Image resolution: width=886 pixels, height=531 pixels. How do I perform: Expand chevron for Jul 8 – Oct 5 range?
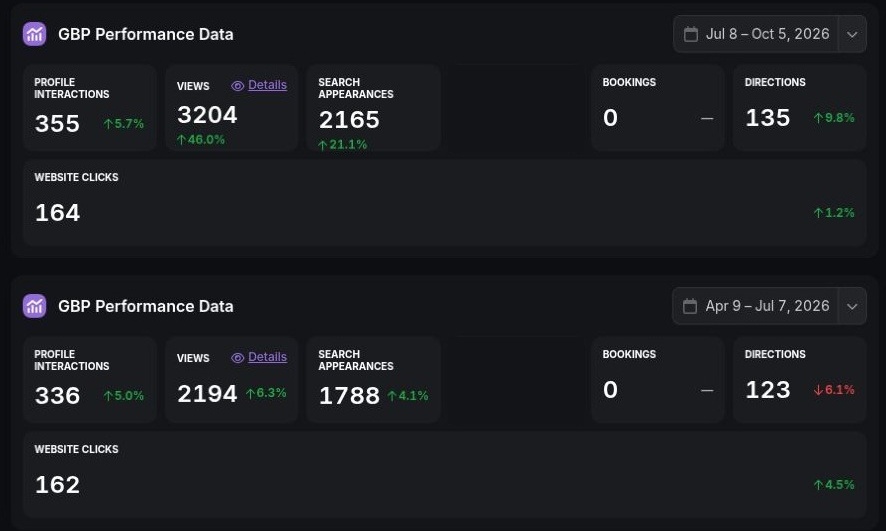pyautogui.click(x=852, y=34)
